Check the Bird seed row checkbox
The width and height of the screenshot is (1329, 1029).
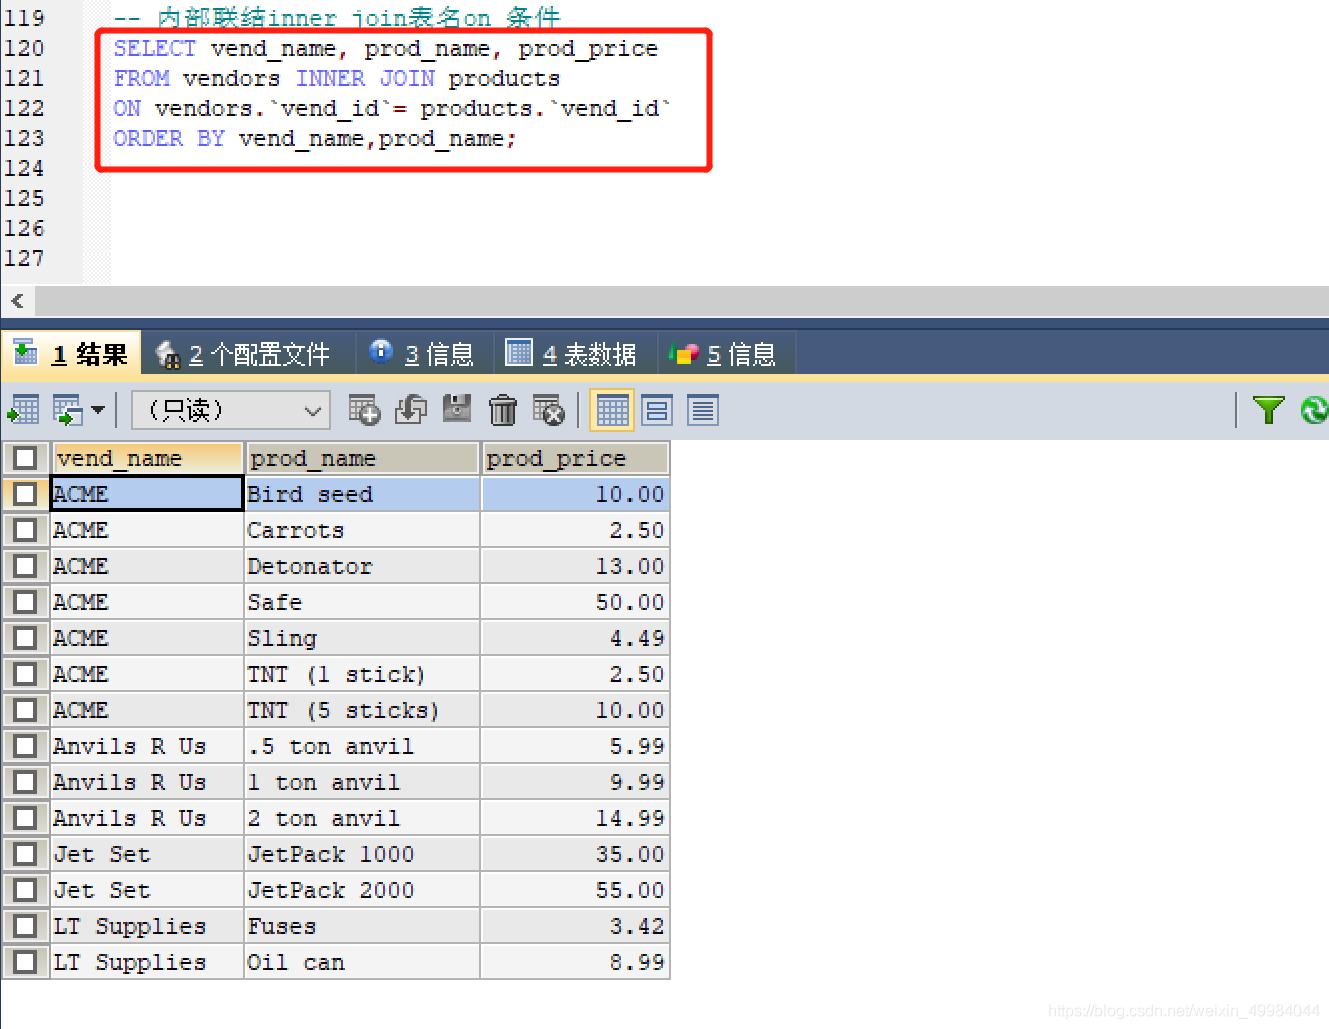pos(25,494)
